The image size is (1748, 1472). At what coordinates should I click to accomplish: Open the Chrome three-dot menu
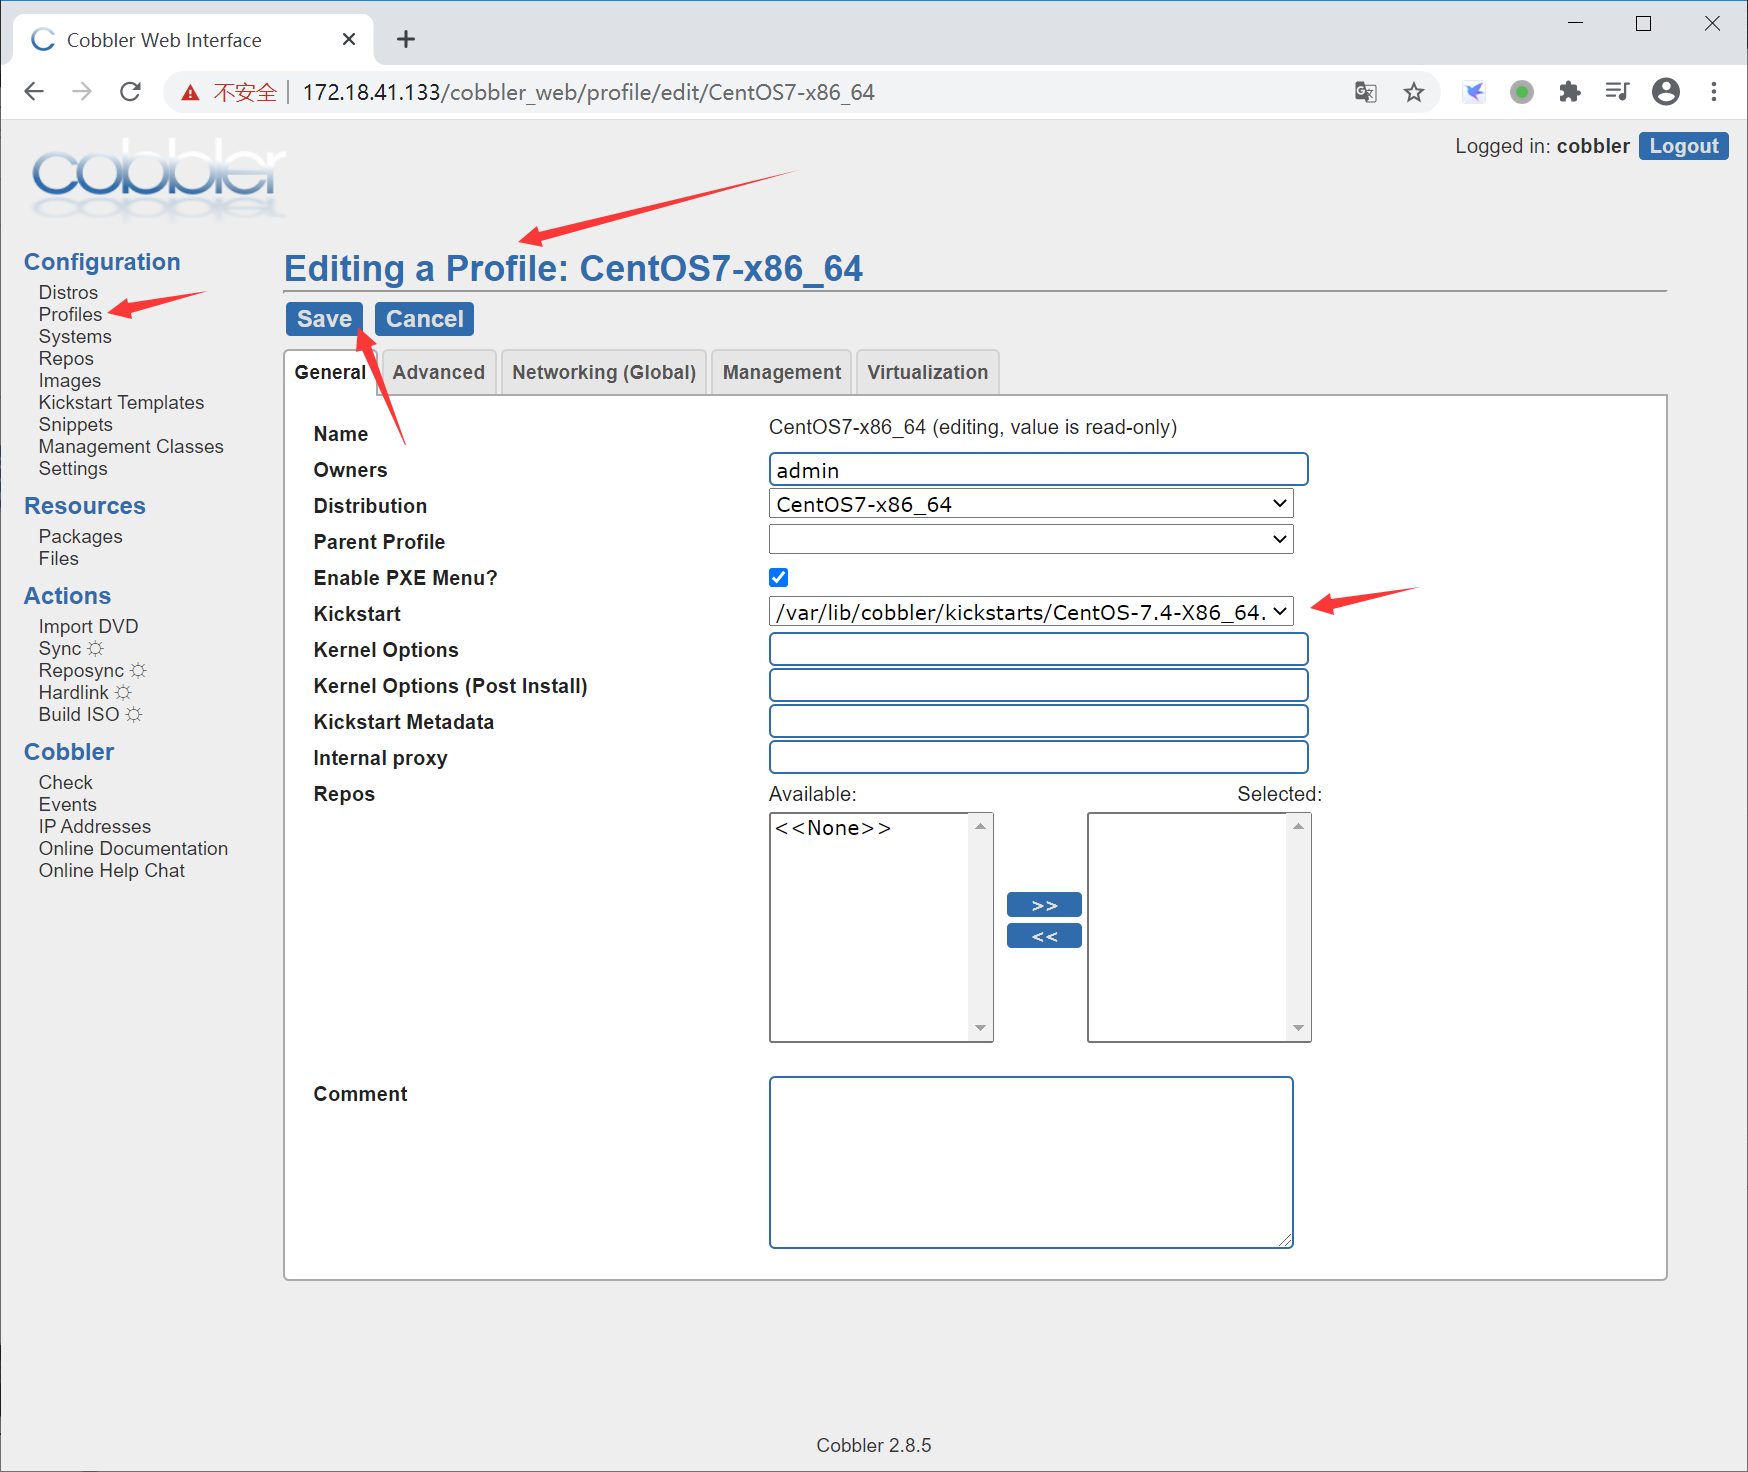point(1713,92)
